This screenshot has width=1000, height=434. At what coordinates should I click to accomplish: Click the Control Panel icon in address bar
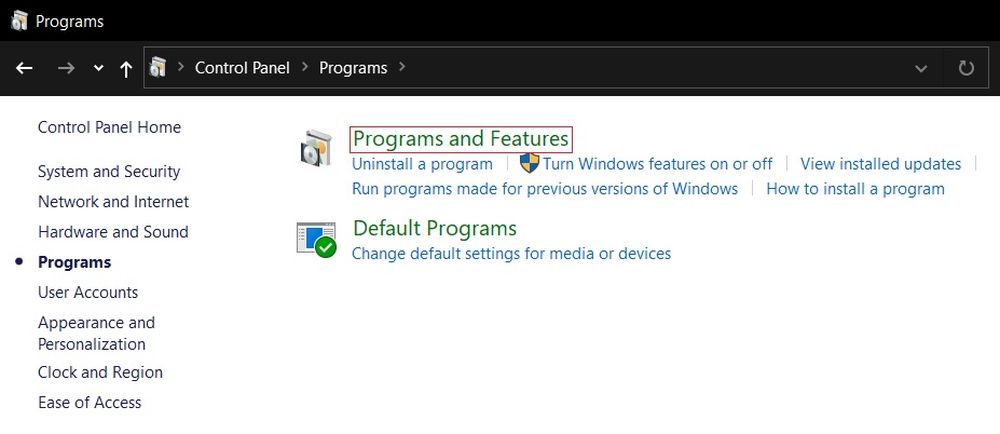tap(158, 67)
